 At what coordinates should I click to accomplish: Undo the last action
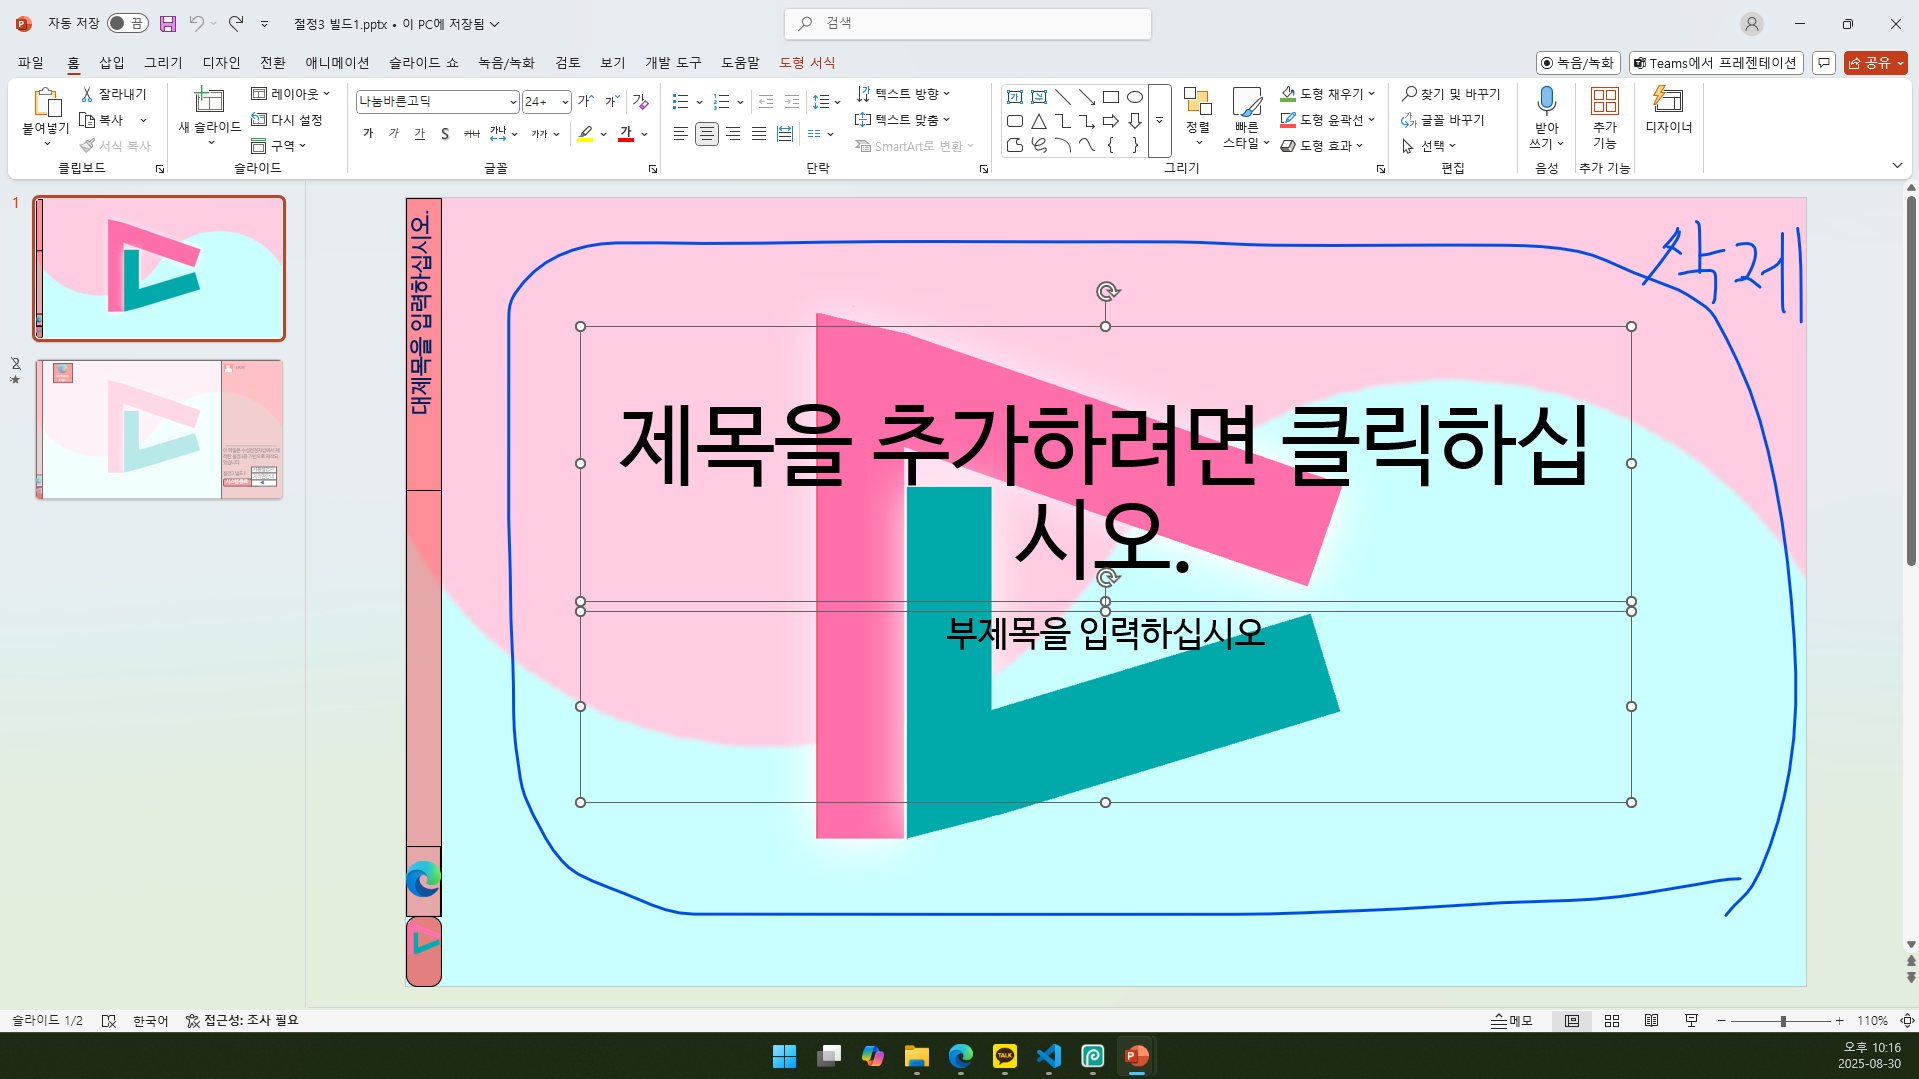[x=196, y=23]
